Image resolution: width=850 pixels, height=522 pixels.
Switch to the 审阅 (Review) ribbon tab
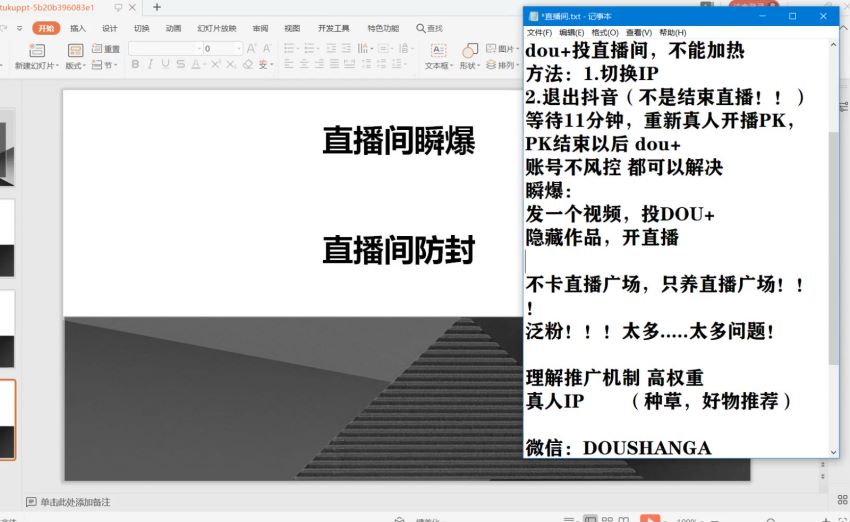point(260,28)
